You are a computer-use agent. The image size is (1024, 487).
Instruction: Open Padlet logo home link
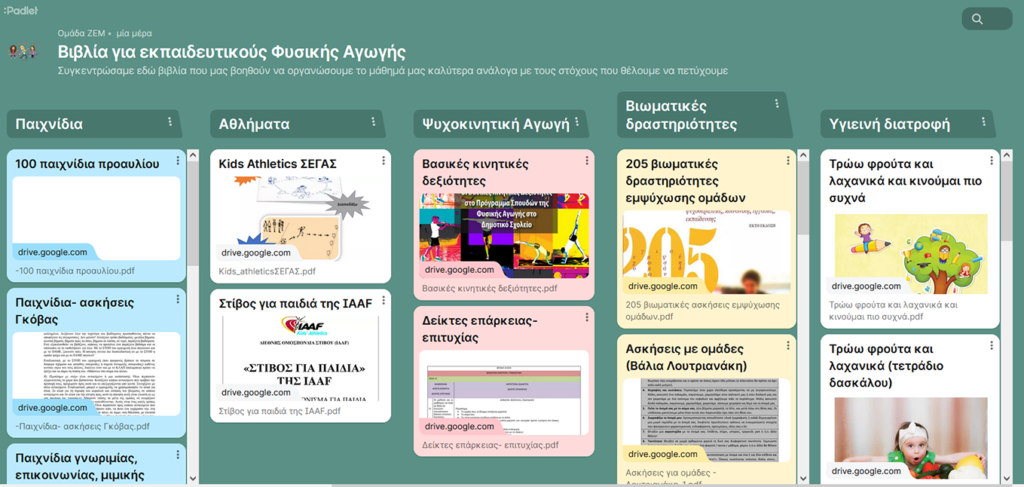20,10
